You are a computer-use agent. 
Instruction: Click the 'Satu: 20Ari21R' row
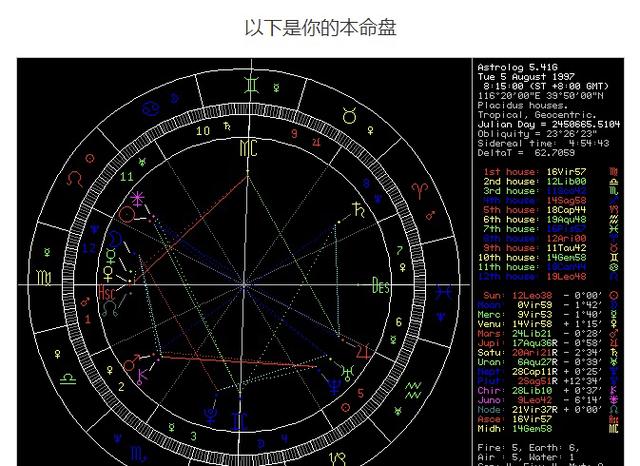[x=548, y=353]
